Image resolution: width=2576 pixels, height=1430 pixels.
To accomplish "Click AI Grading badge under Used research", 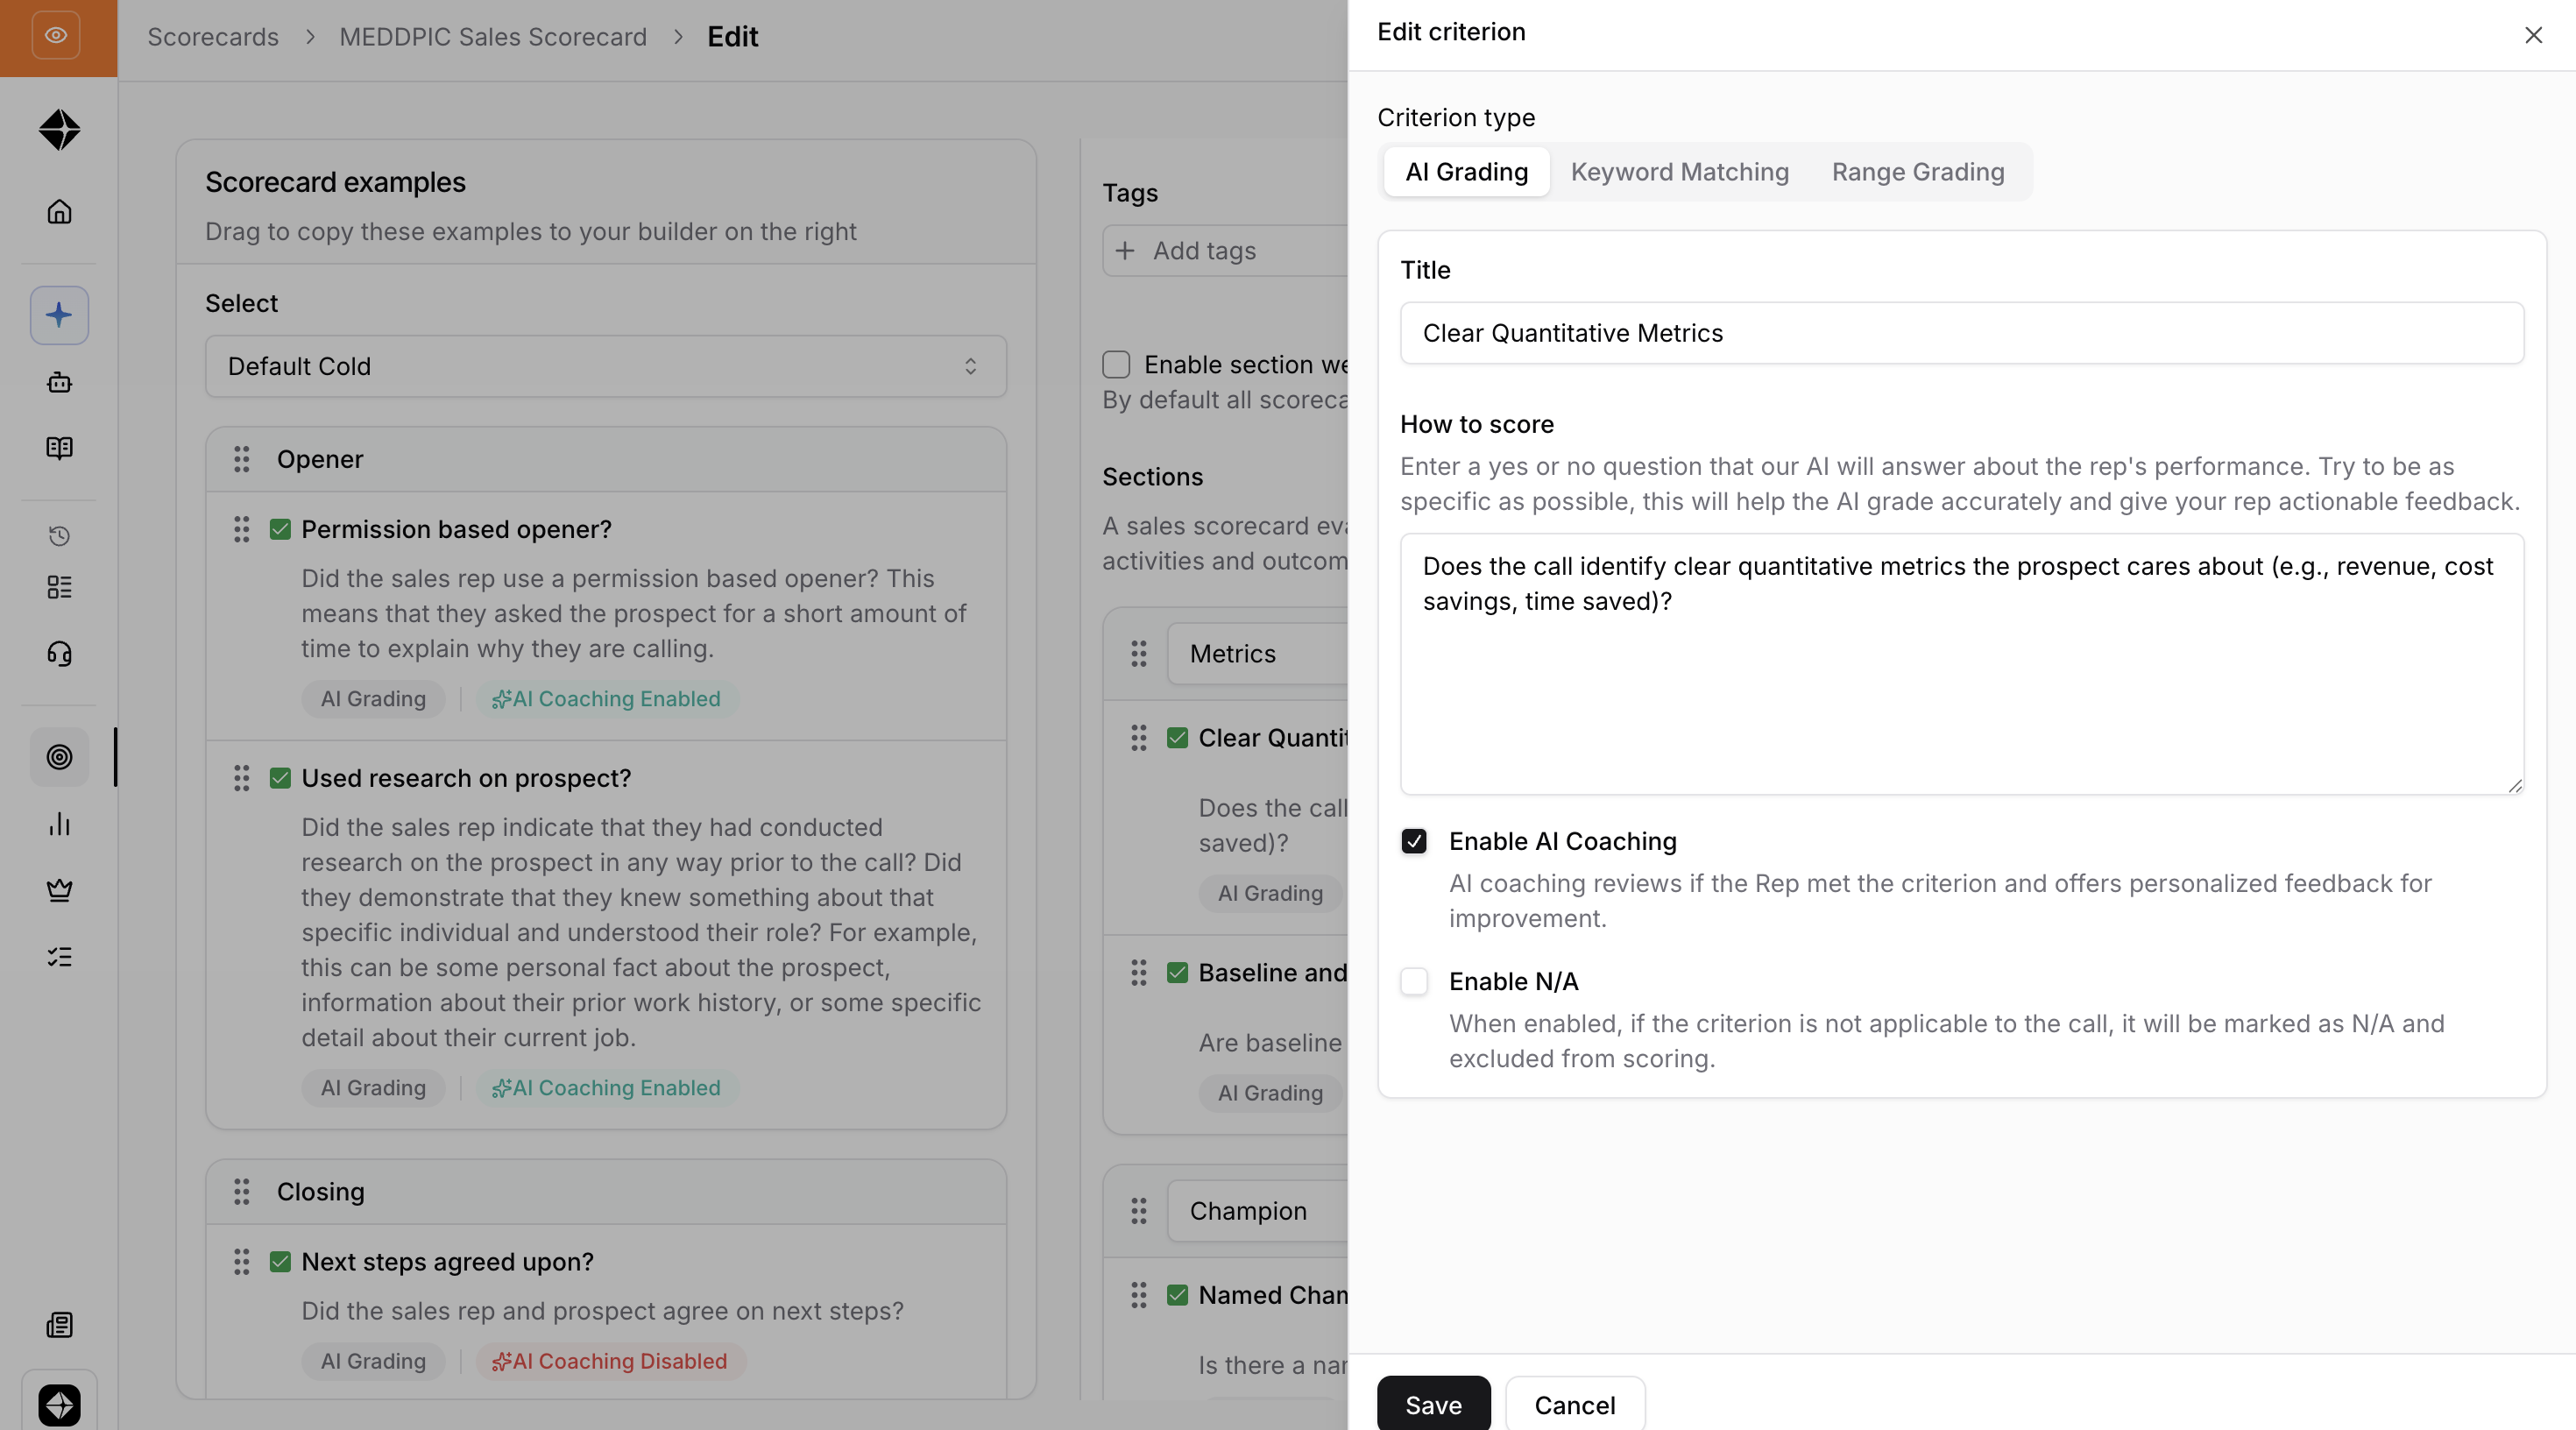I will tap(373, 1088).
